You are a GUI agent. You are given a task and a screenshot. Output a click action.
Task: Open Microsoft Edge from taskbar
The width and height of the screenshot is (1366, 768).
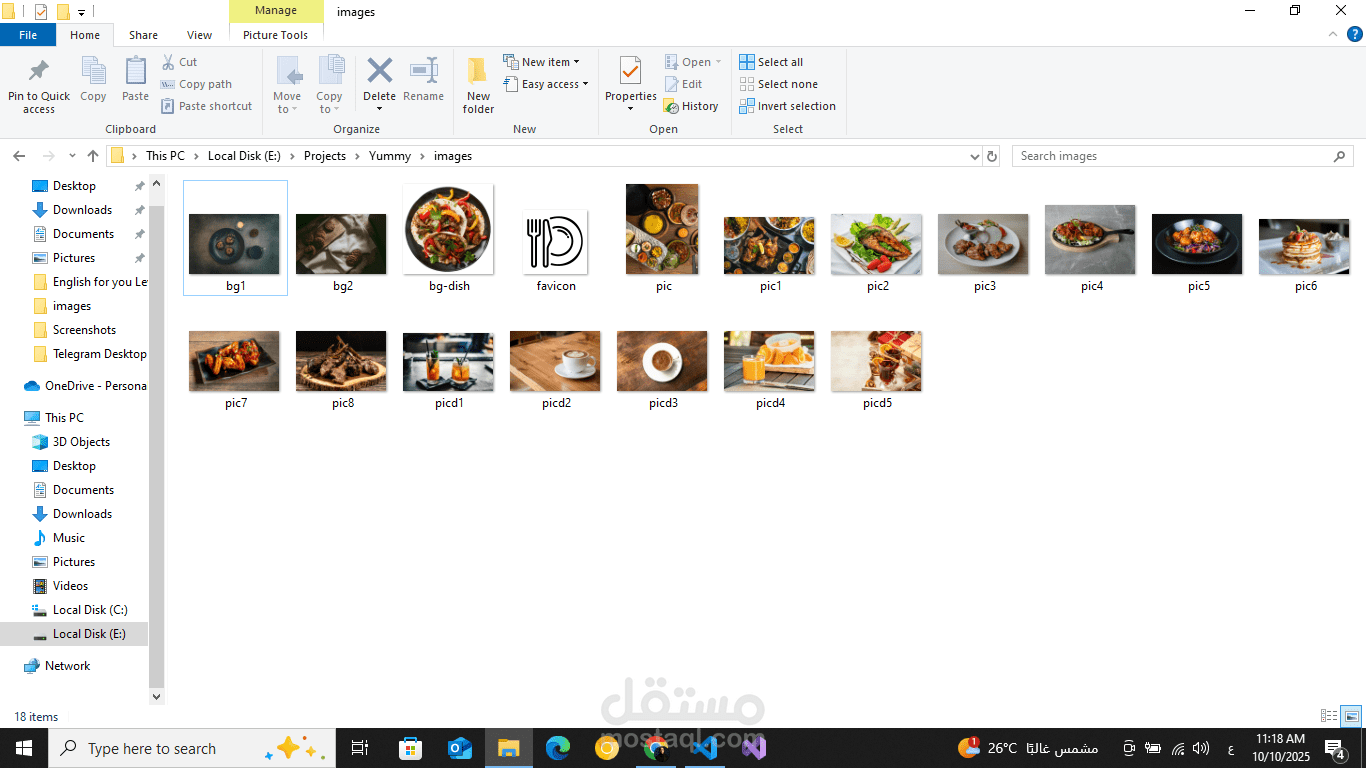(x=558, y=748)
